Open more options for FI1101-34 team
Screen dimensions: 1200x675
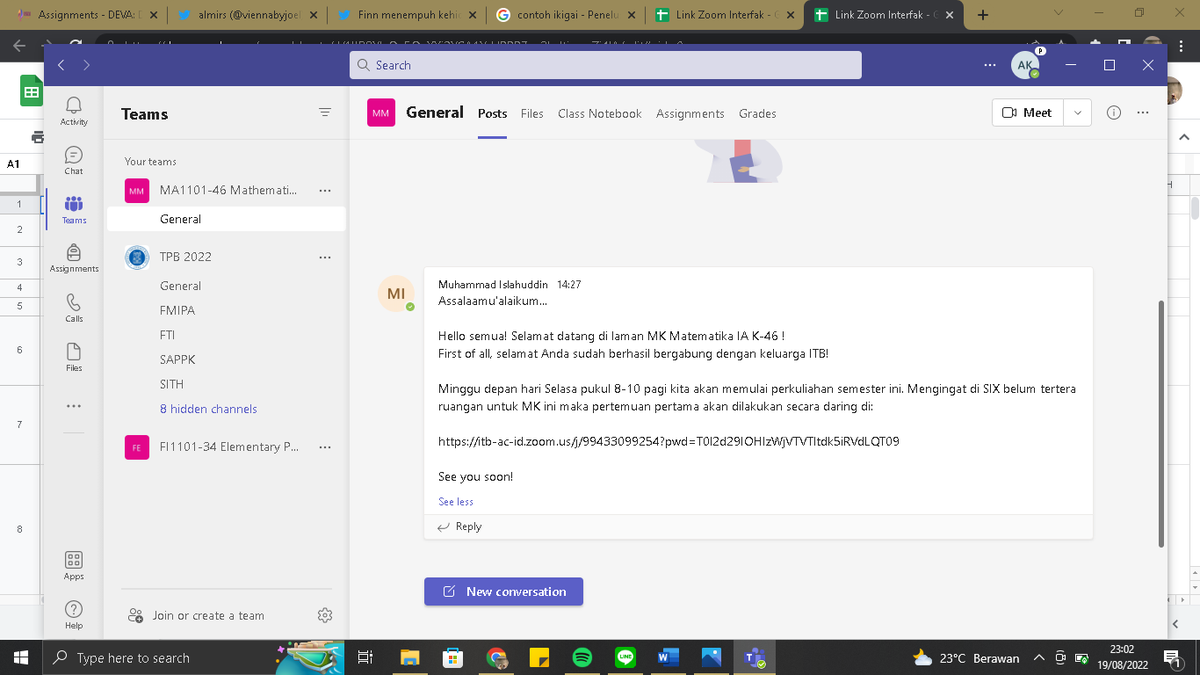pyautogui.click(x=324, y=447)
